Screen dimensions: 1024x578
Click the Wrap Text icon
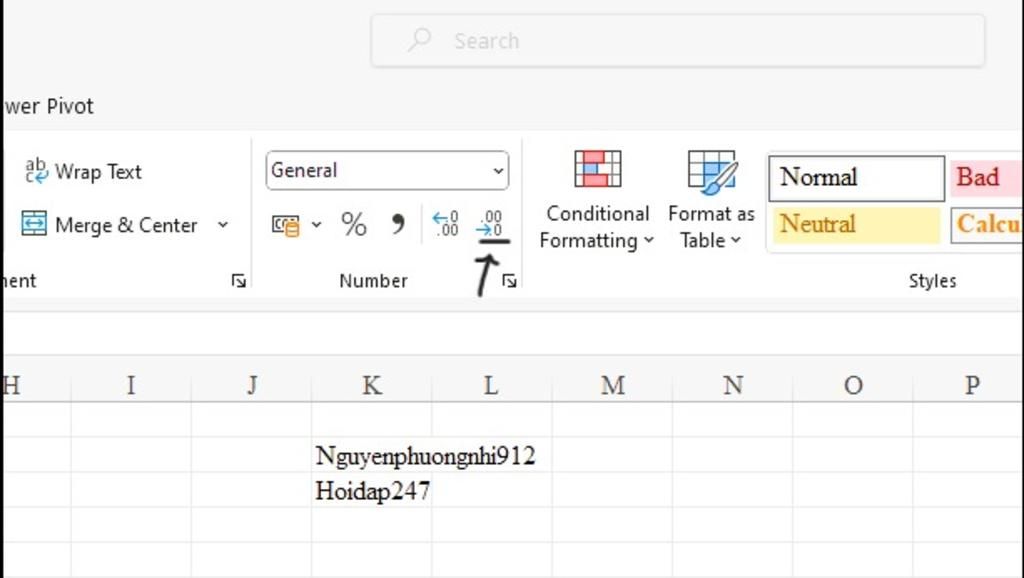click(x=37, y=171)
